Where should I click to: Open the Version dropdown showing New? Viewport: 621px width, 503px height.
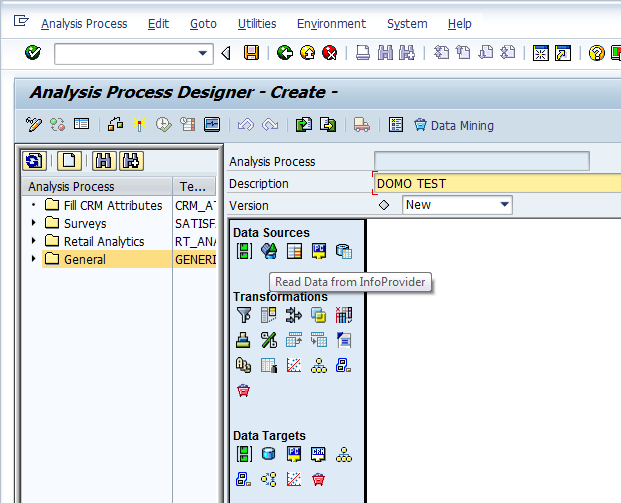[x=504, y=204]
